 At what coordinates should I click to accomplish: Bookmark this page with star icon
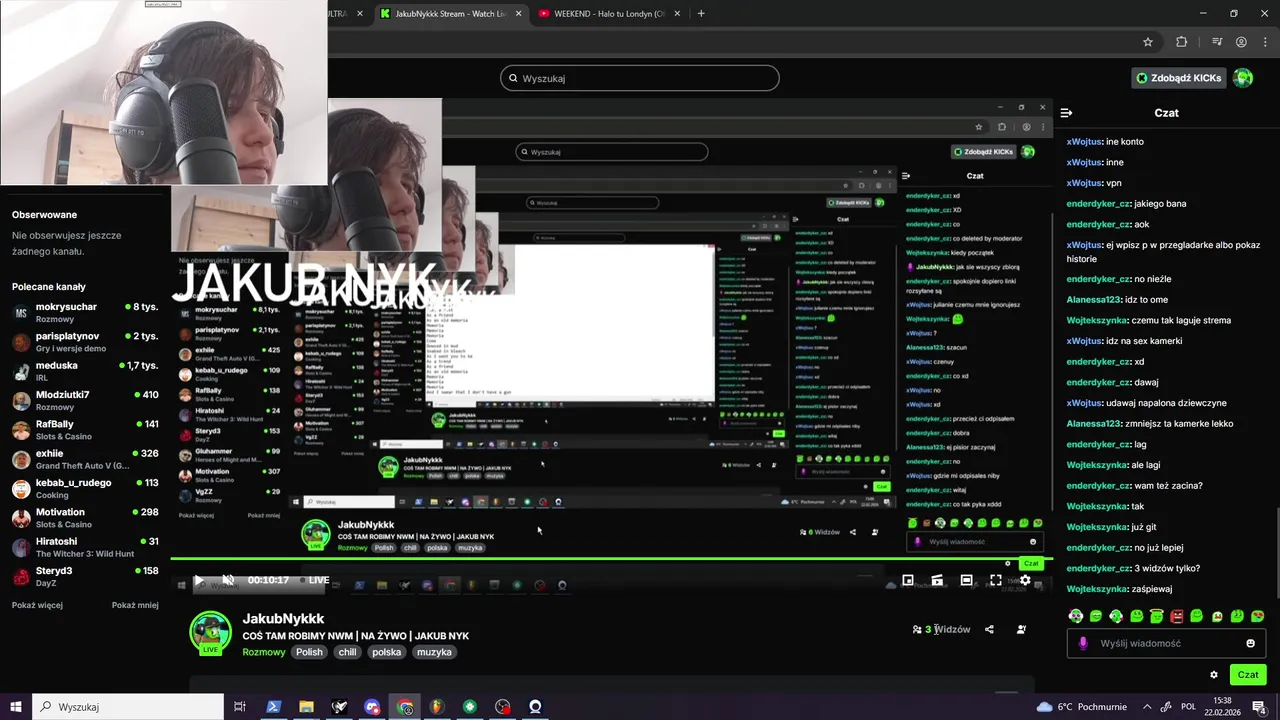coord(1148,42)
